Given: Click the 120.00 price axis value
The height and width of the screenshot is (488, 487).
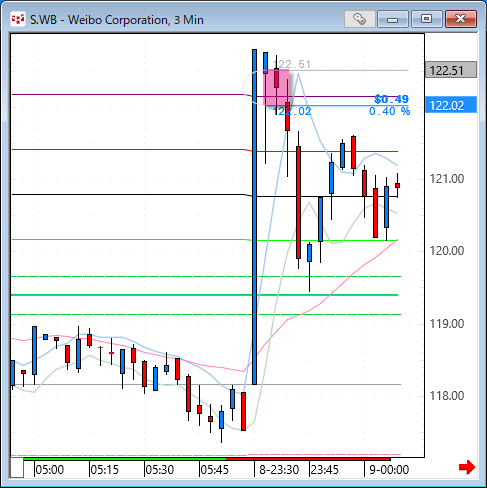Looking at the screenshot, I should pos(447,251).
